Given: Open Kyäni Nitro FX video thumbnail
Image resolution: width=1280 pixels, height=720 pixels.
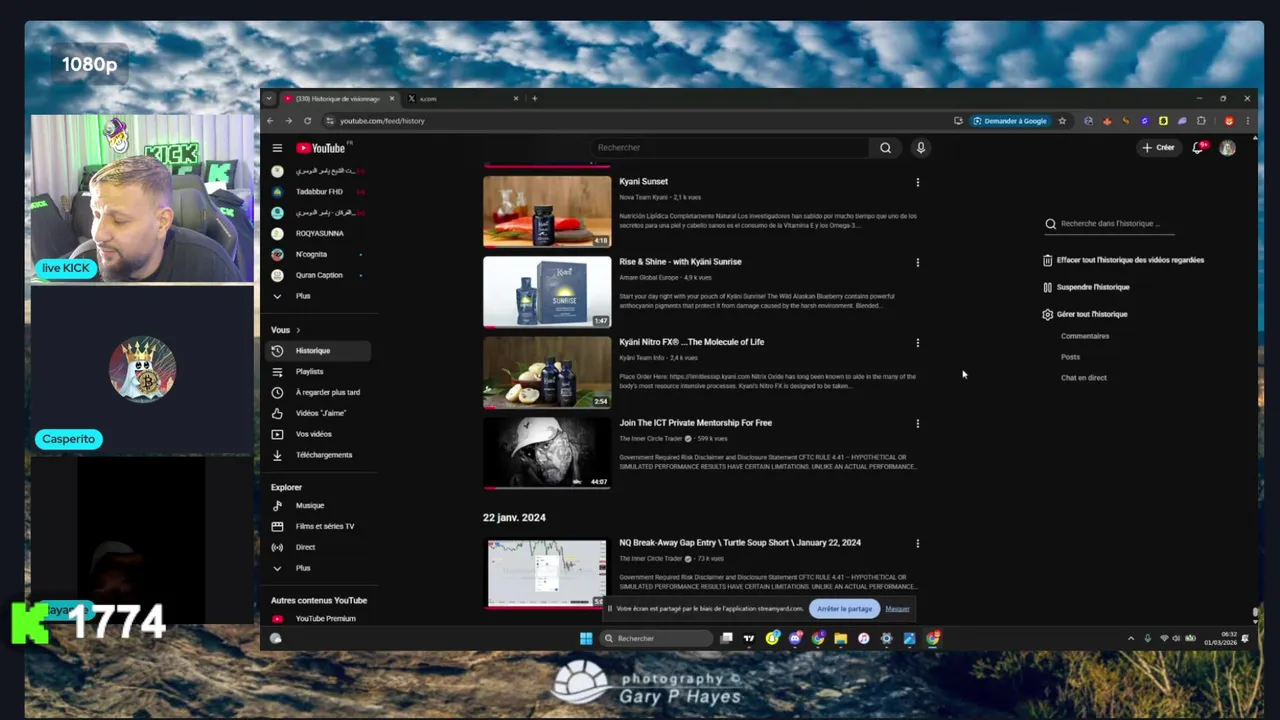Looking at the screenshot, I should tap(547, 372).
